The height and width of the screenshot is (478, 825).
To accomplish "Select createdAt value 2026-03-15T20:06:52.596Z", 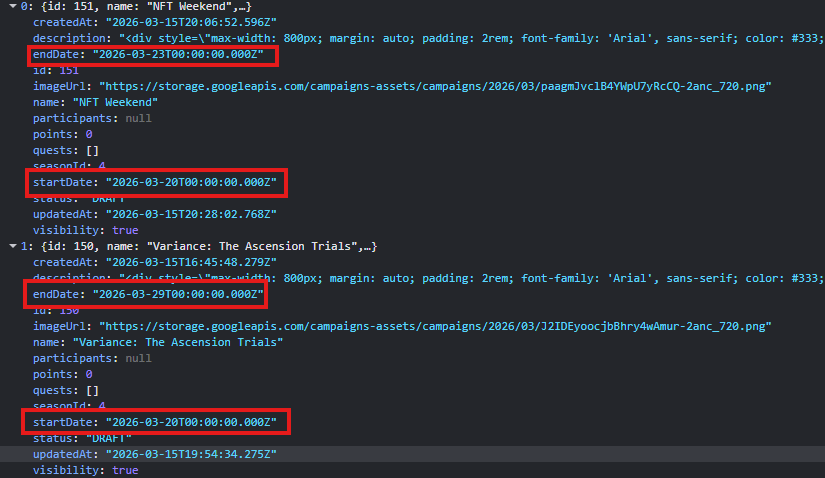I will click(x=191, y=22).
